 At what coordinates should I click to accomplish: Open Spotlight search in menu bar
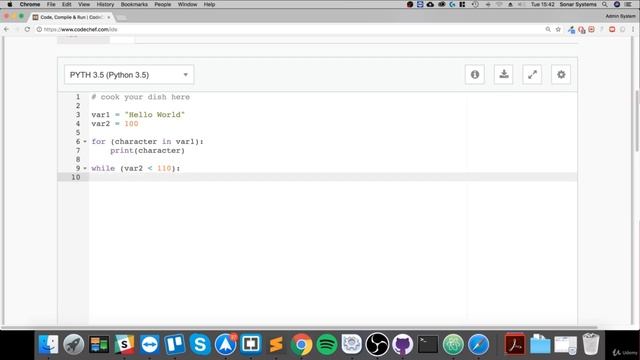(x=604, y=4)
